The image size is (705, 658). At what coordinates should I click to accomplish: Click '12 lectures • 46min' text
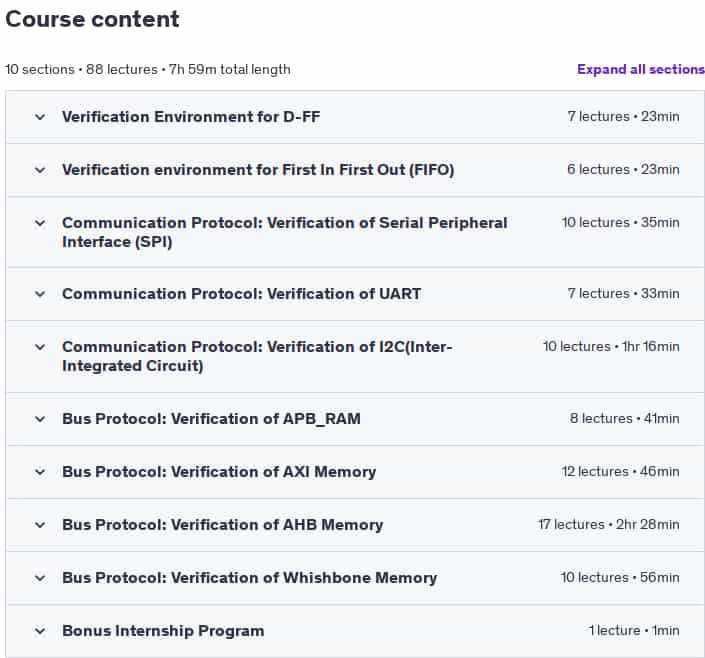pyautogui.click(x=620, y=472)
